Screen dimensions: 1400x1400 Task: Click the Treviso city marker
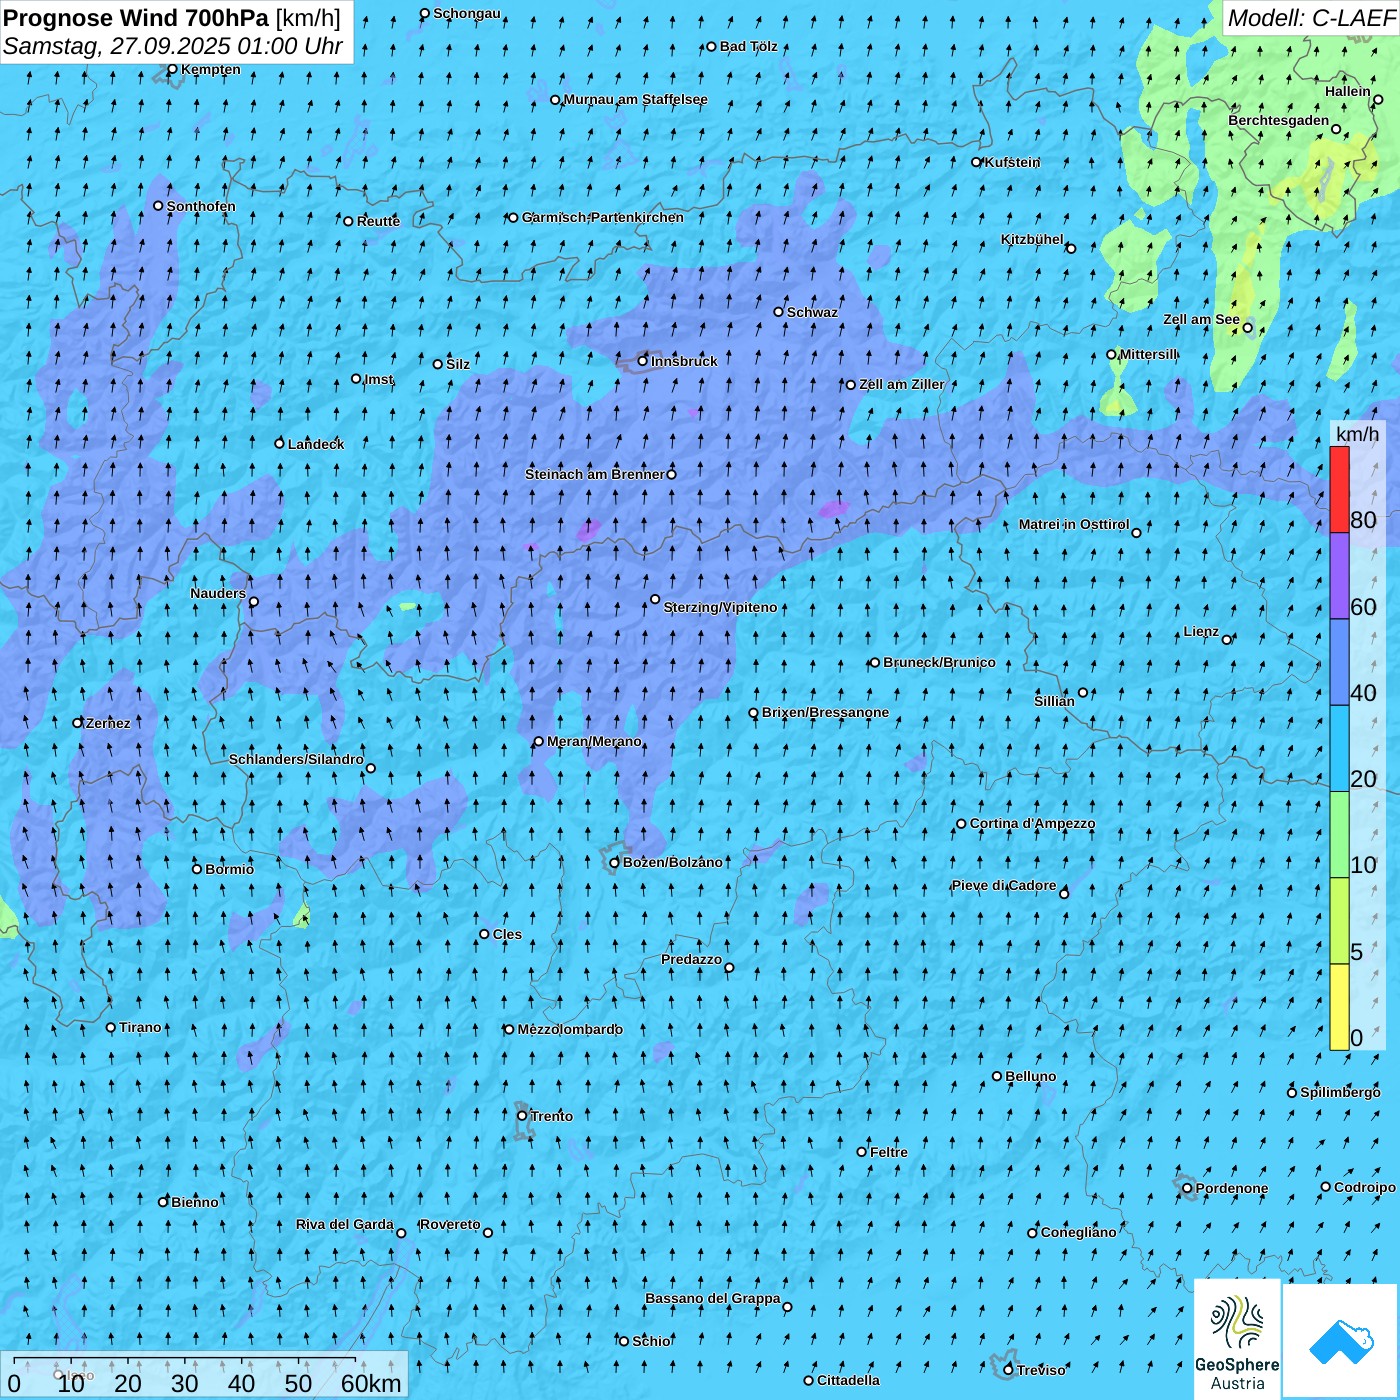coord(1008,1370)
